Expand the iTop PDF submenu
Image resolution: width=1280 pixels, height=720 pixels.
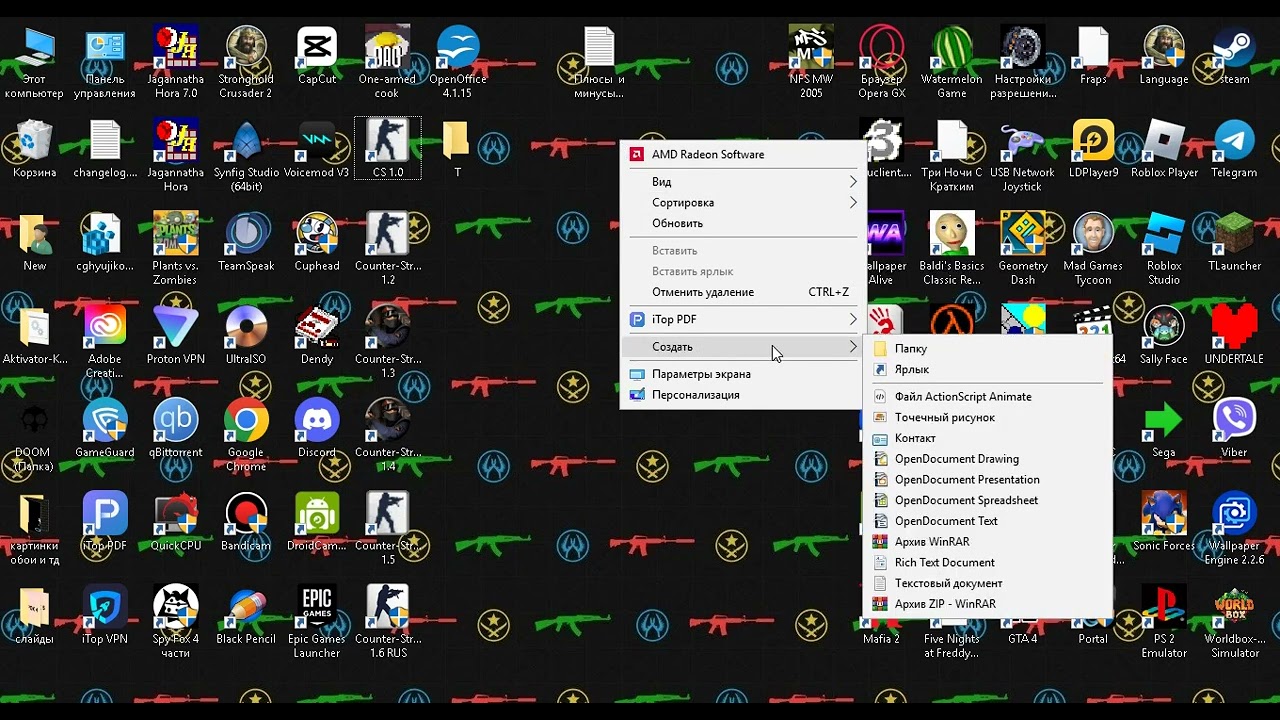742,320
